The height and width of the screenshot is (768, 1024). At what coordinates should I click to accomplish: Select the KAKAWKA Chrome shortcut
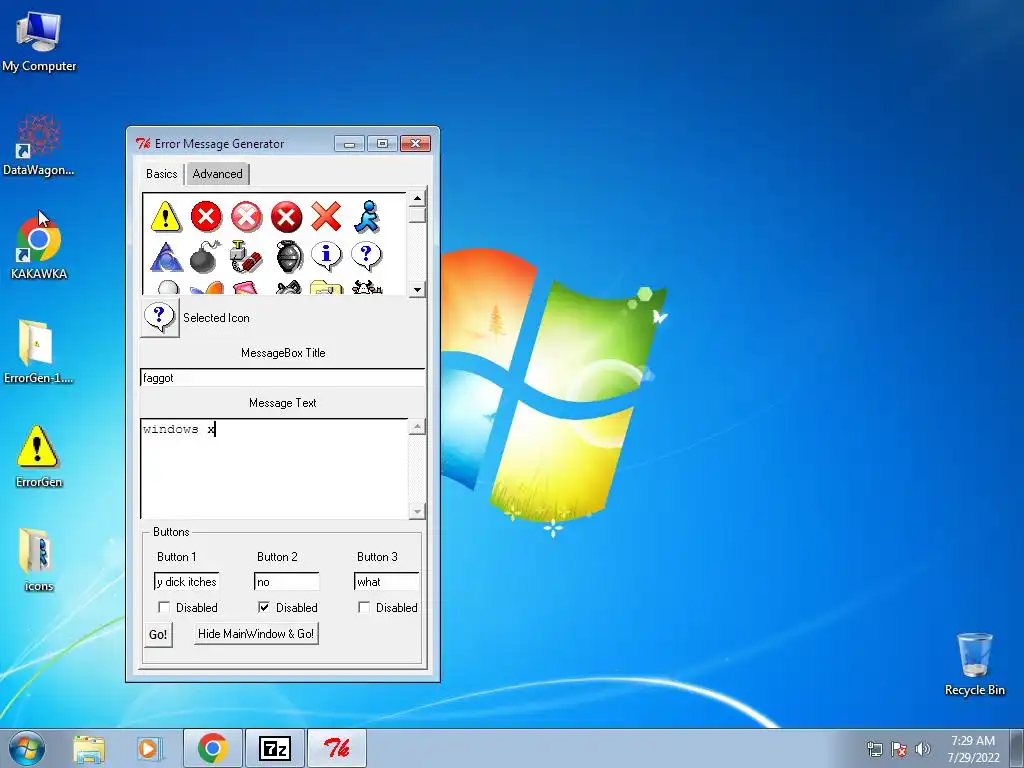pos(39,248)
